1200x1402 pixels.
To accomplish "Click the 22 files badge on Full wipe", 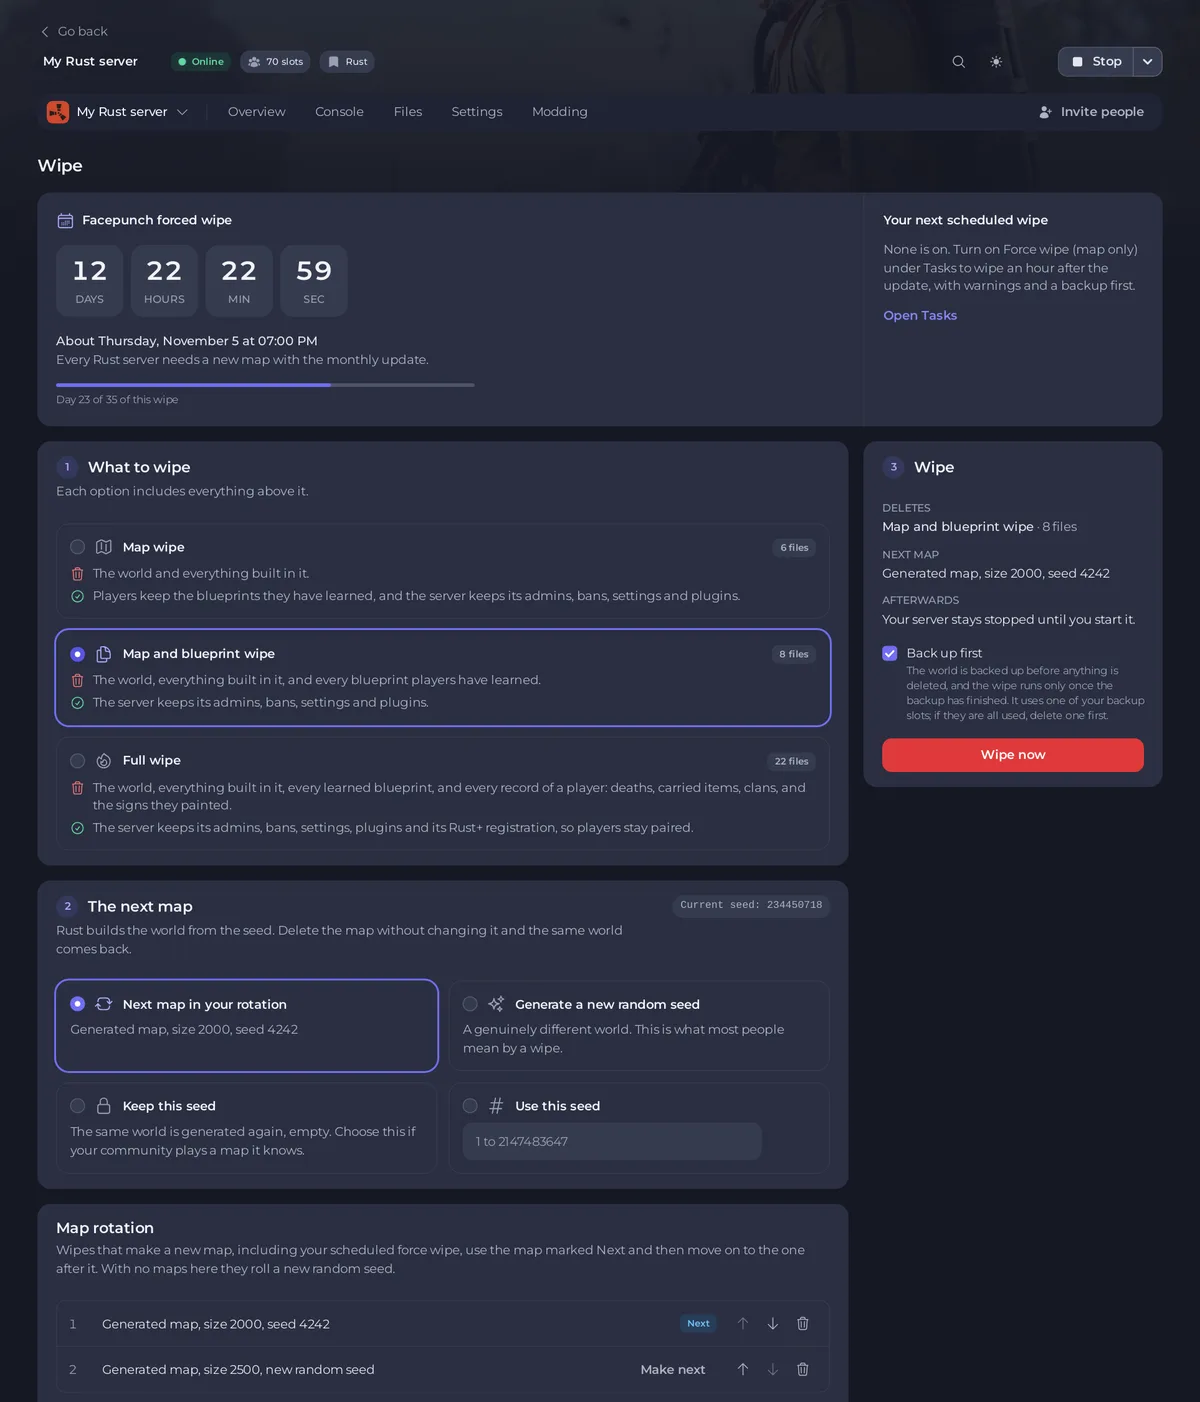I will coord(791,762).
